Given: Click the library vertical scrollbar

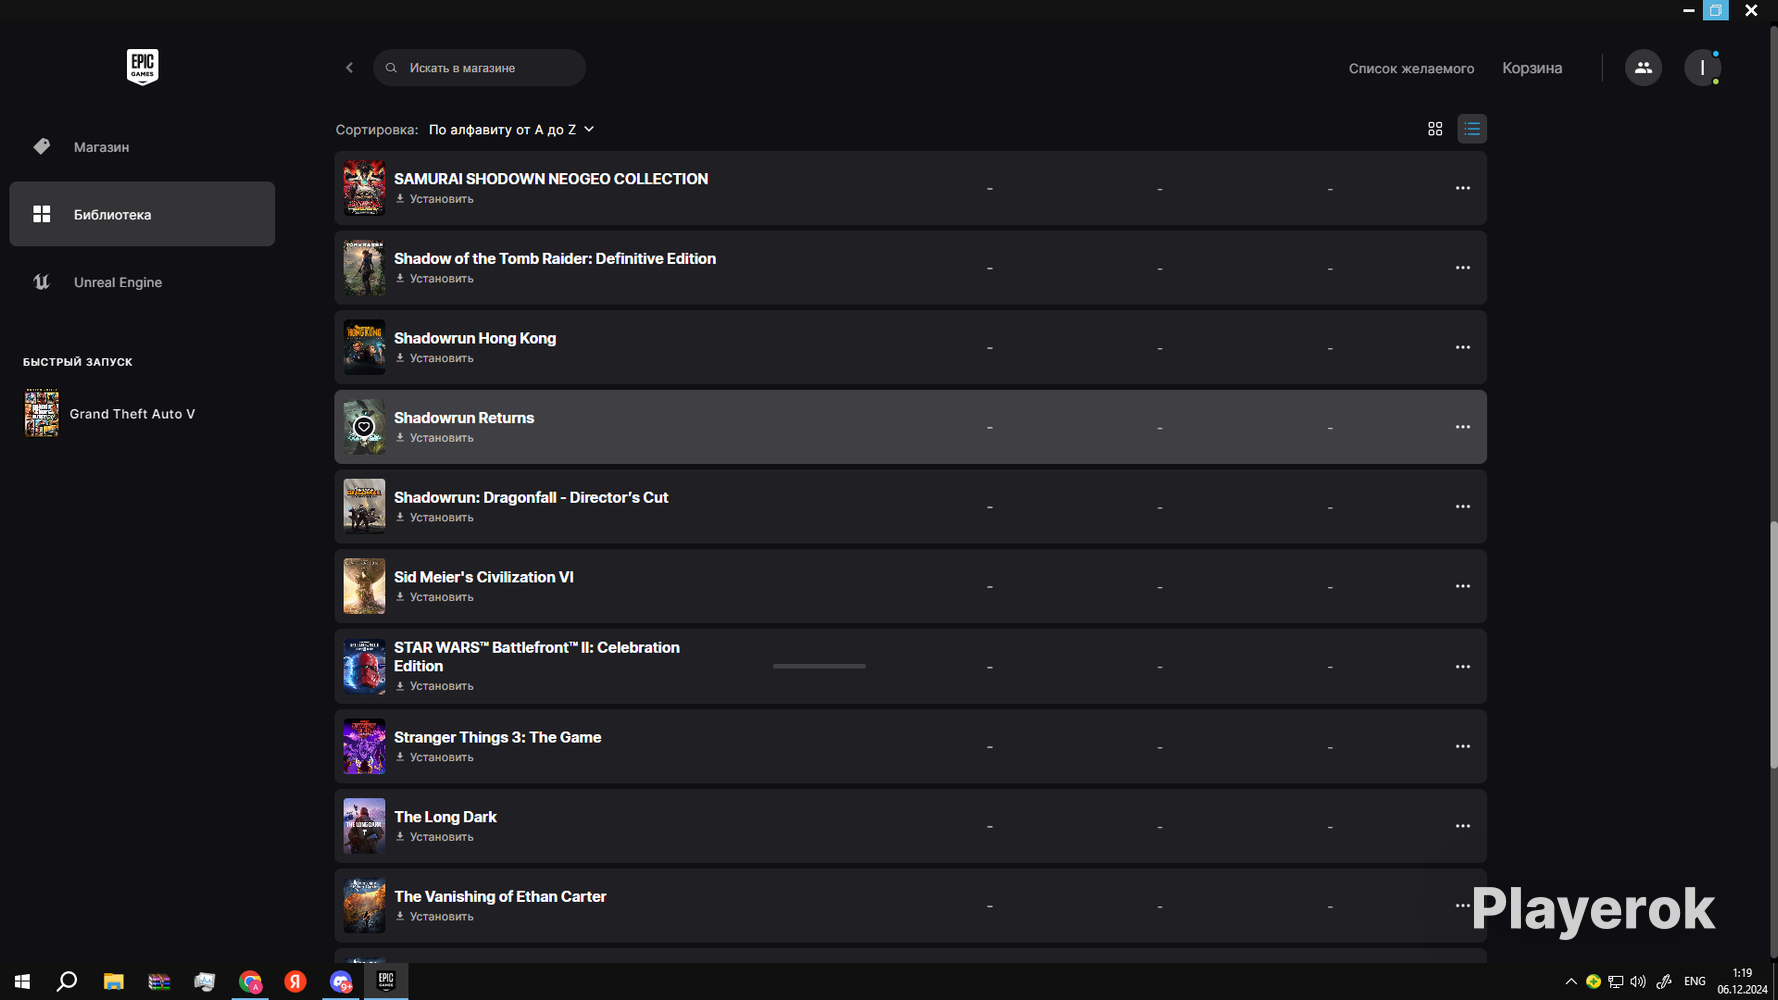Looking at the screenshot, I should click(1773, 645).
